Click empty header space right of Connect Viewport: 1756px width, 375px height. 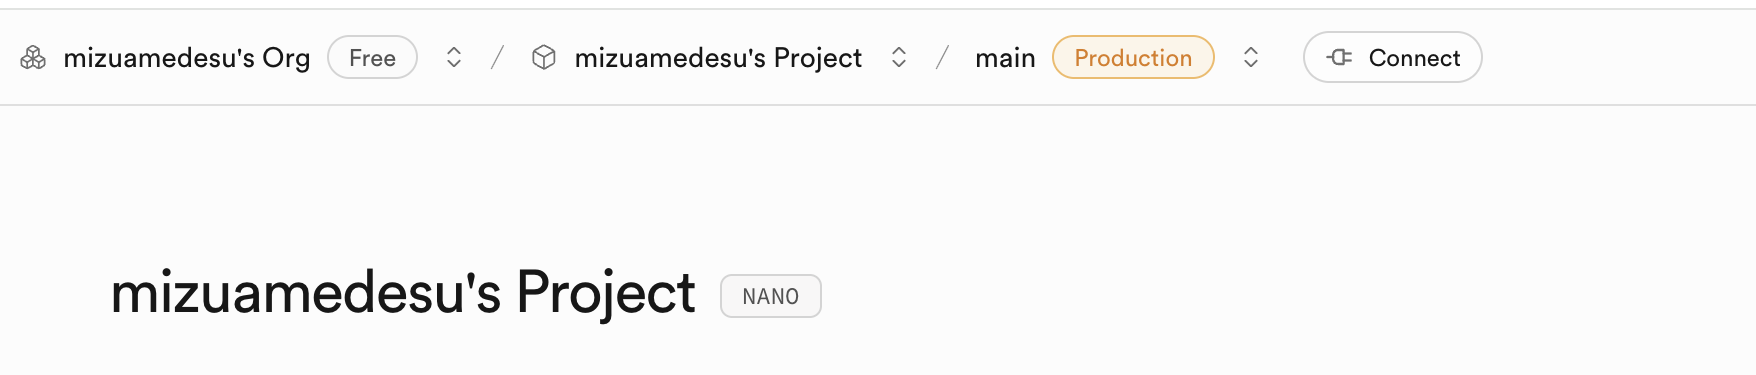(x=1620, y=58)
